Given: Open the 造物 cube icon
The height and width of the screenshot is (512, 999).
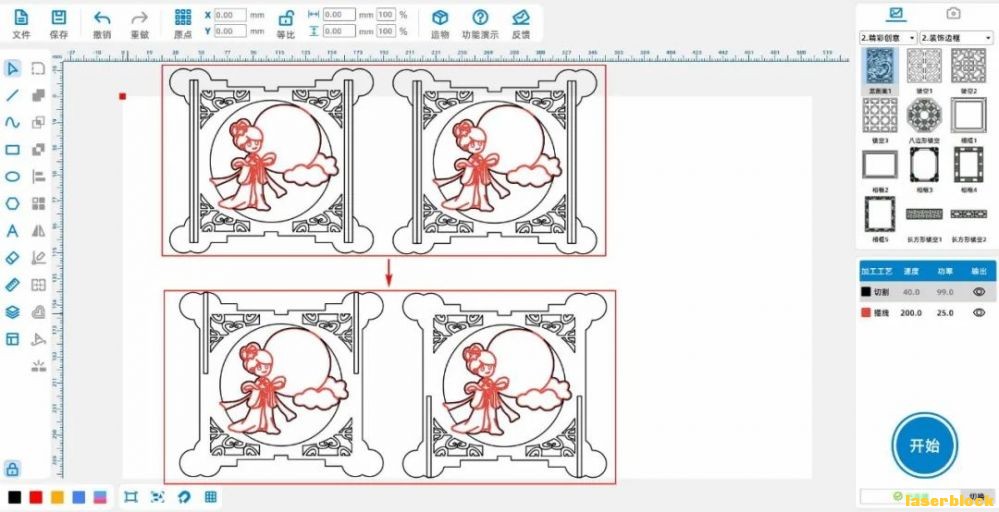Looking at the screenshot, I should coord(440,18).
